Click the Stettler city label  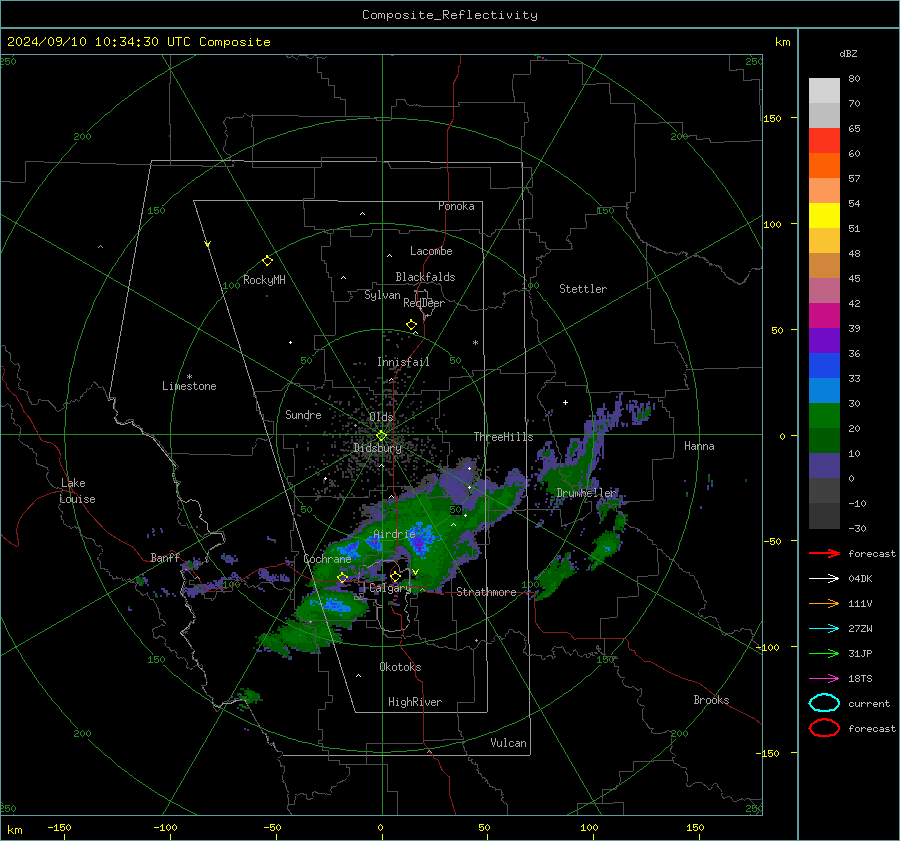tap(583, 289)
